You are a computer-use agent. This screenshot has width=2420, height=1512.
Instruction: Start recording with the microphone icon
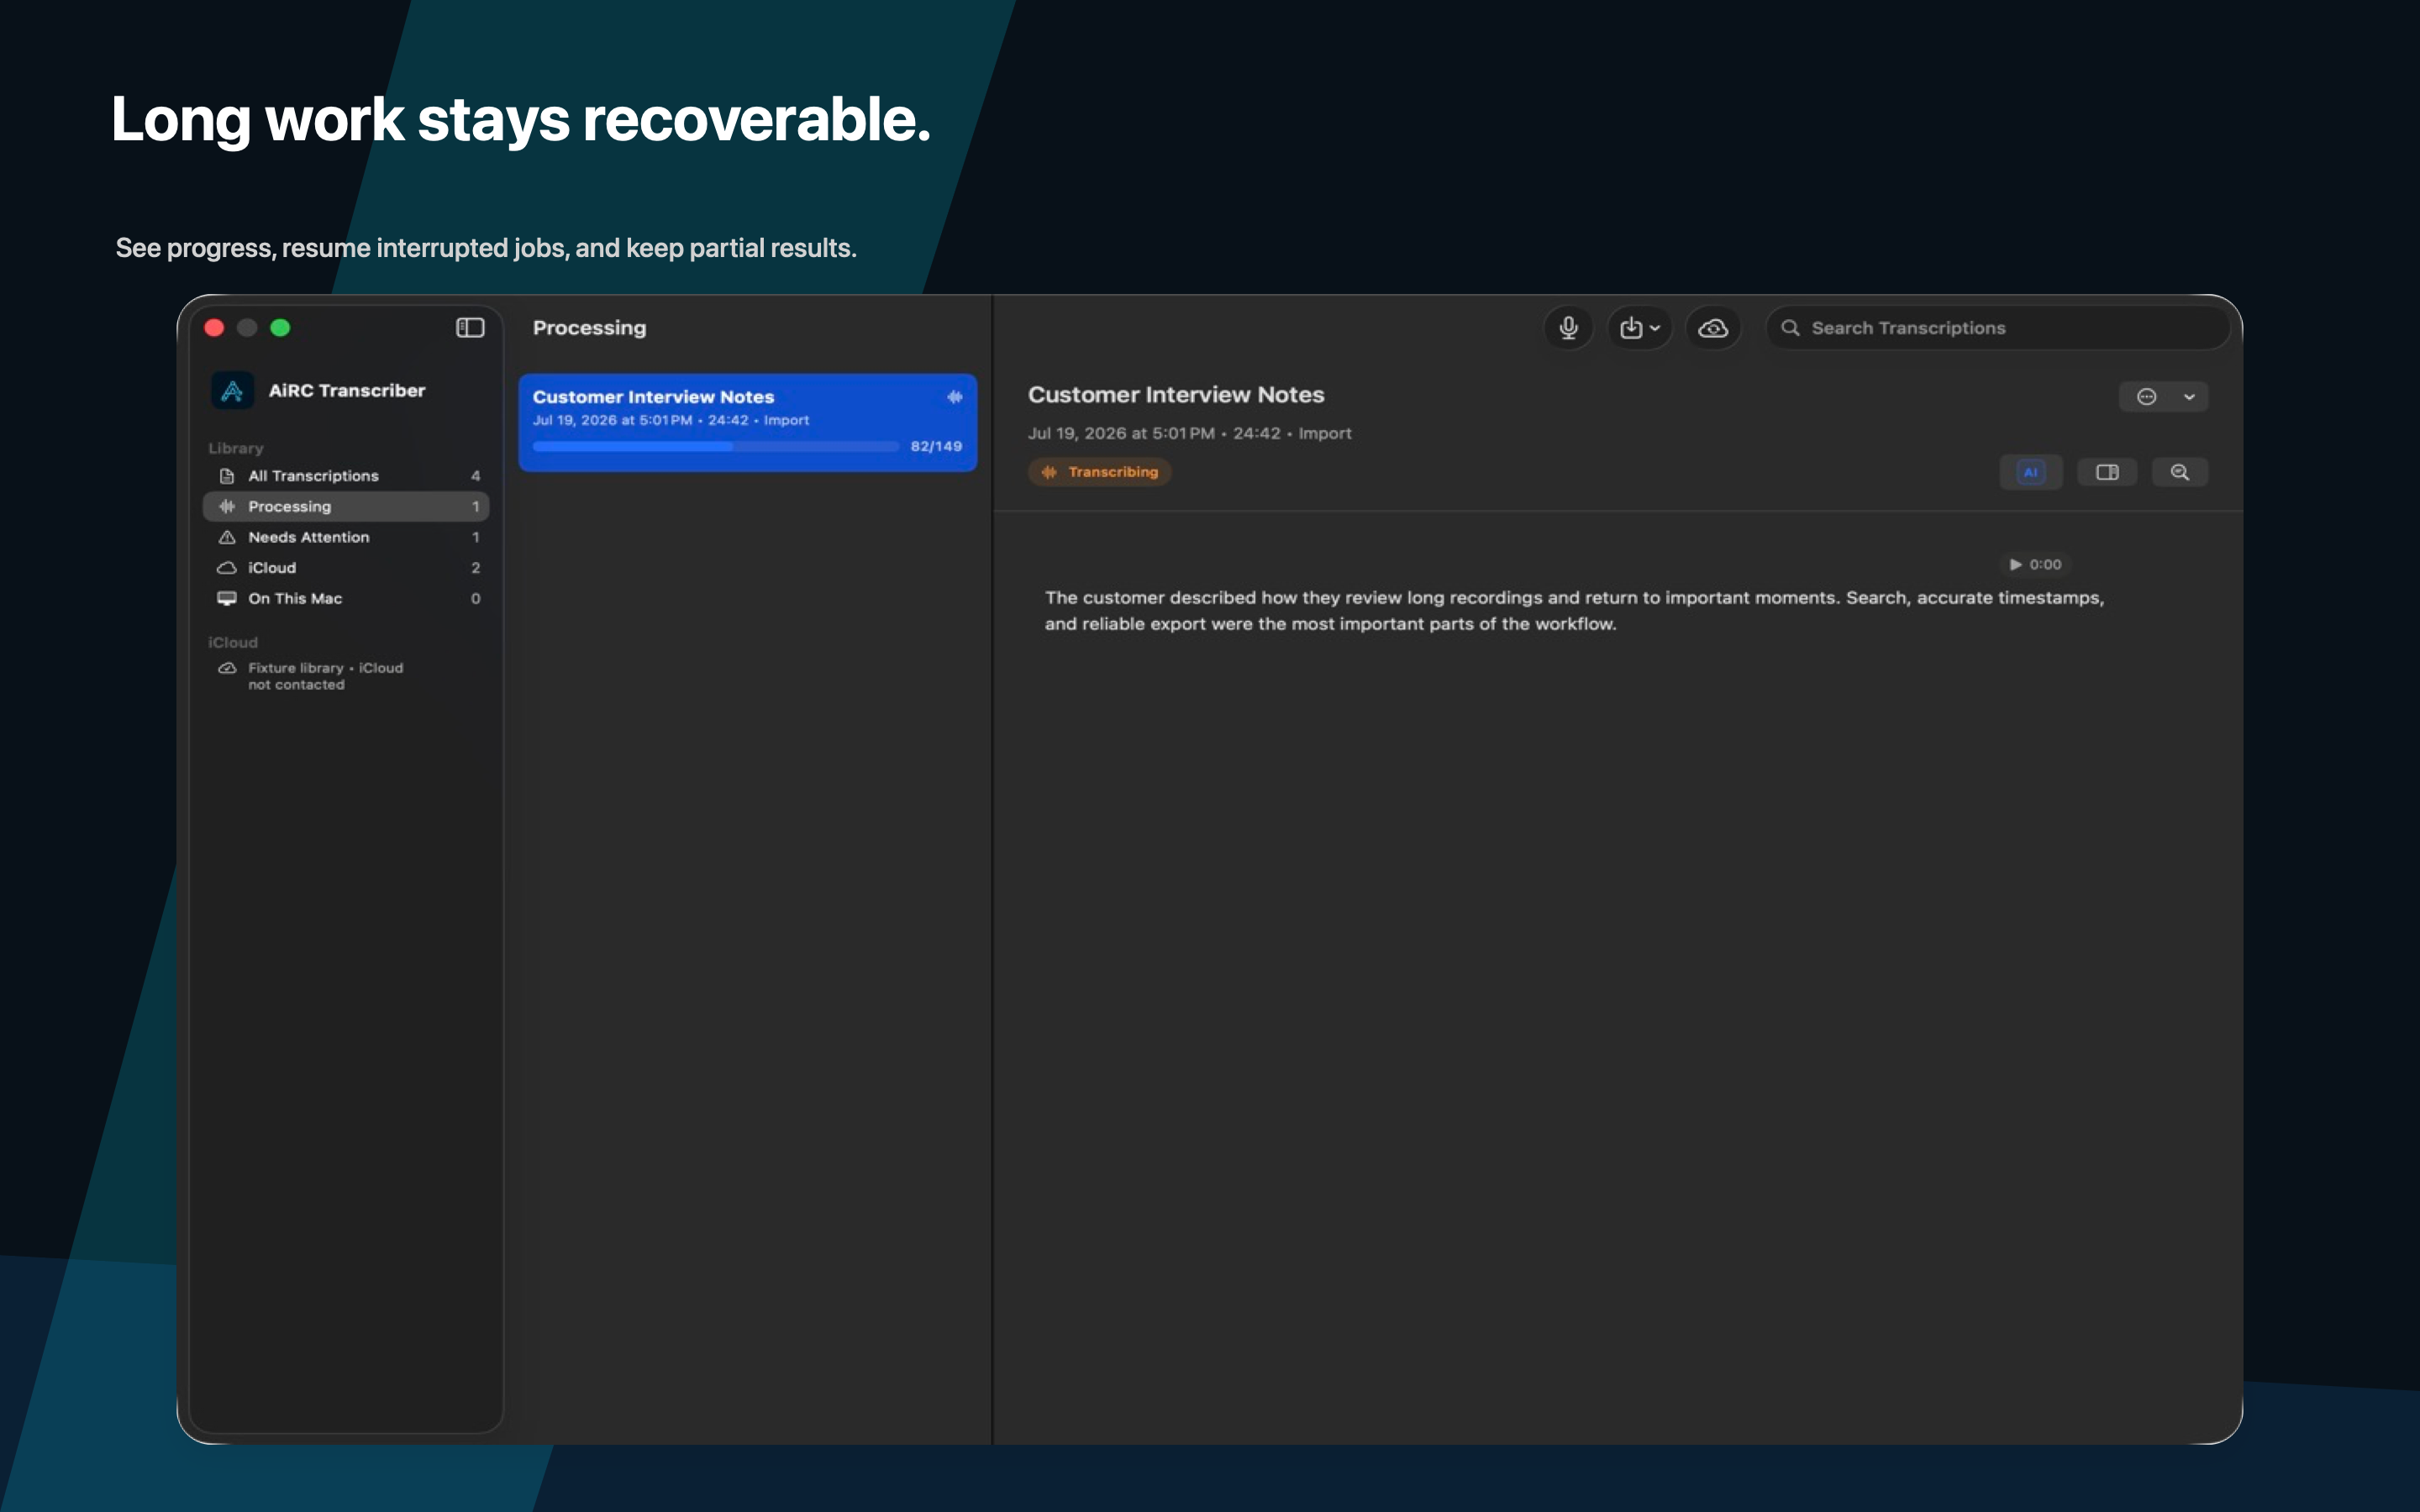(x=1568, y=328)
